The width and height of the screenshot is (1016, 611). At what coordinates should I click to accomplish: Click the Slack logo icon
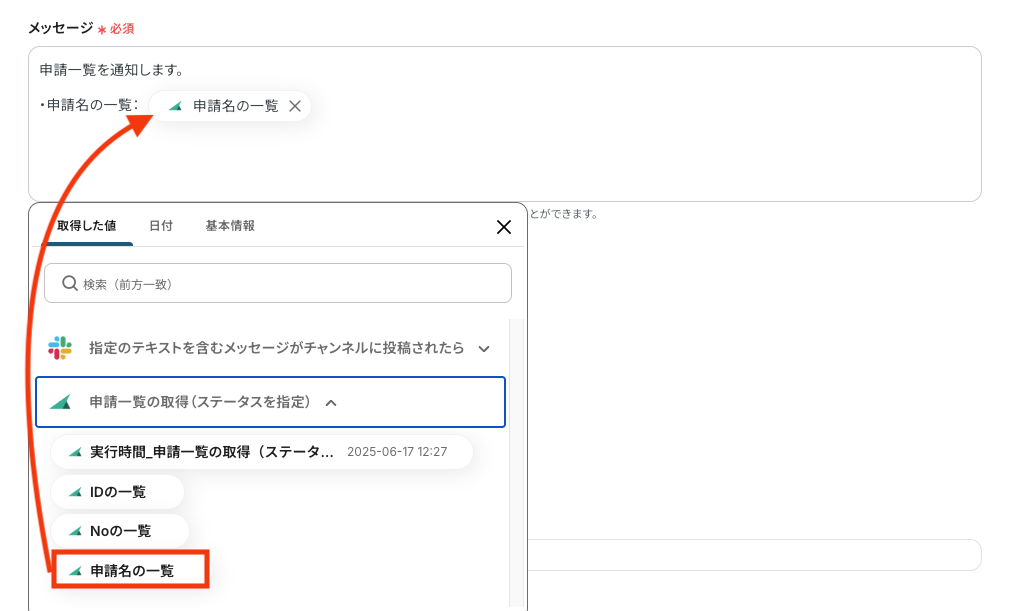pyautogui.click(x=60, y=348)
